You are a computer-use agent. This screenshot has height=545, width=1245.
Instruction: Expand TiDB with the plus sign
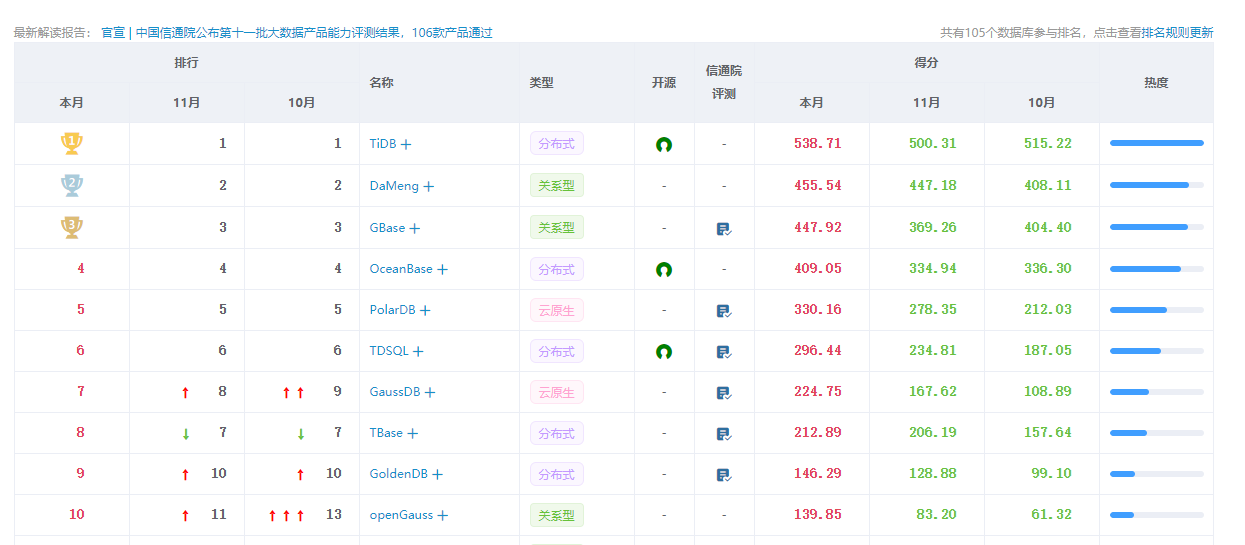[406, 145]
